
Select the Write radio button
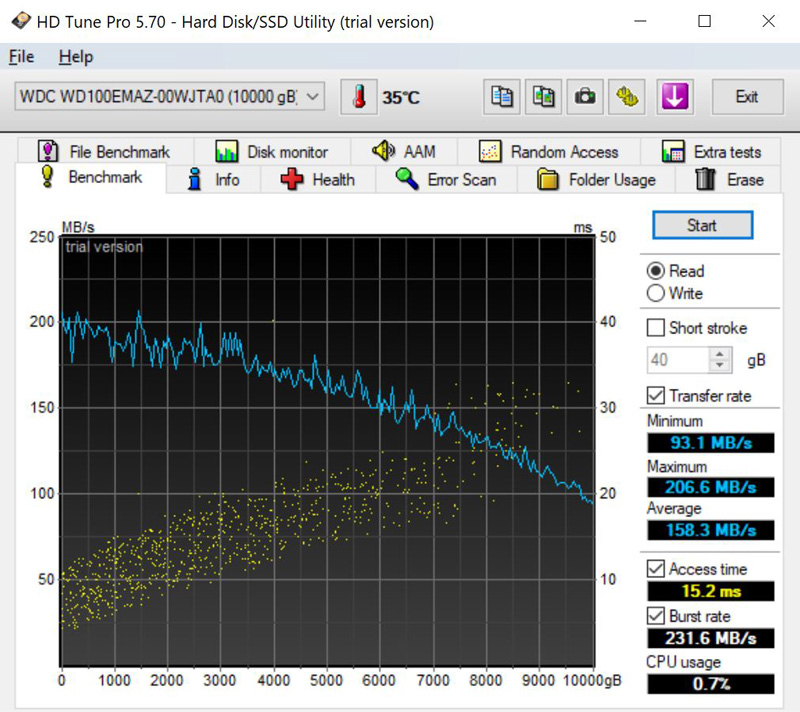click(656, 293)
